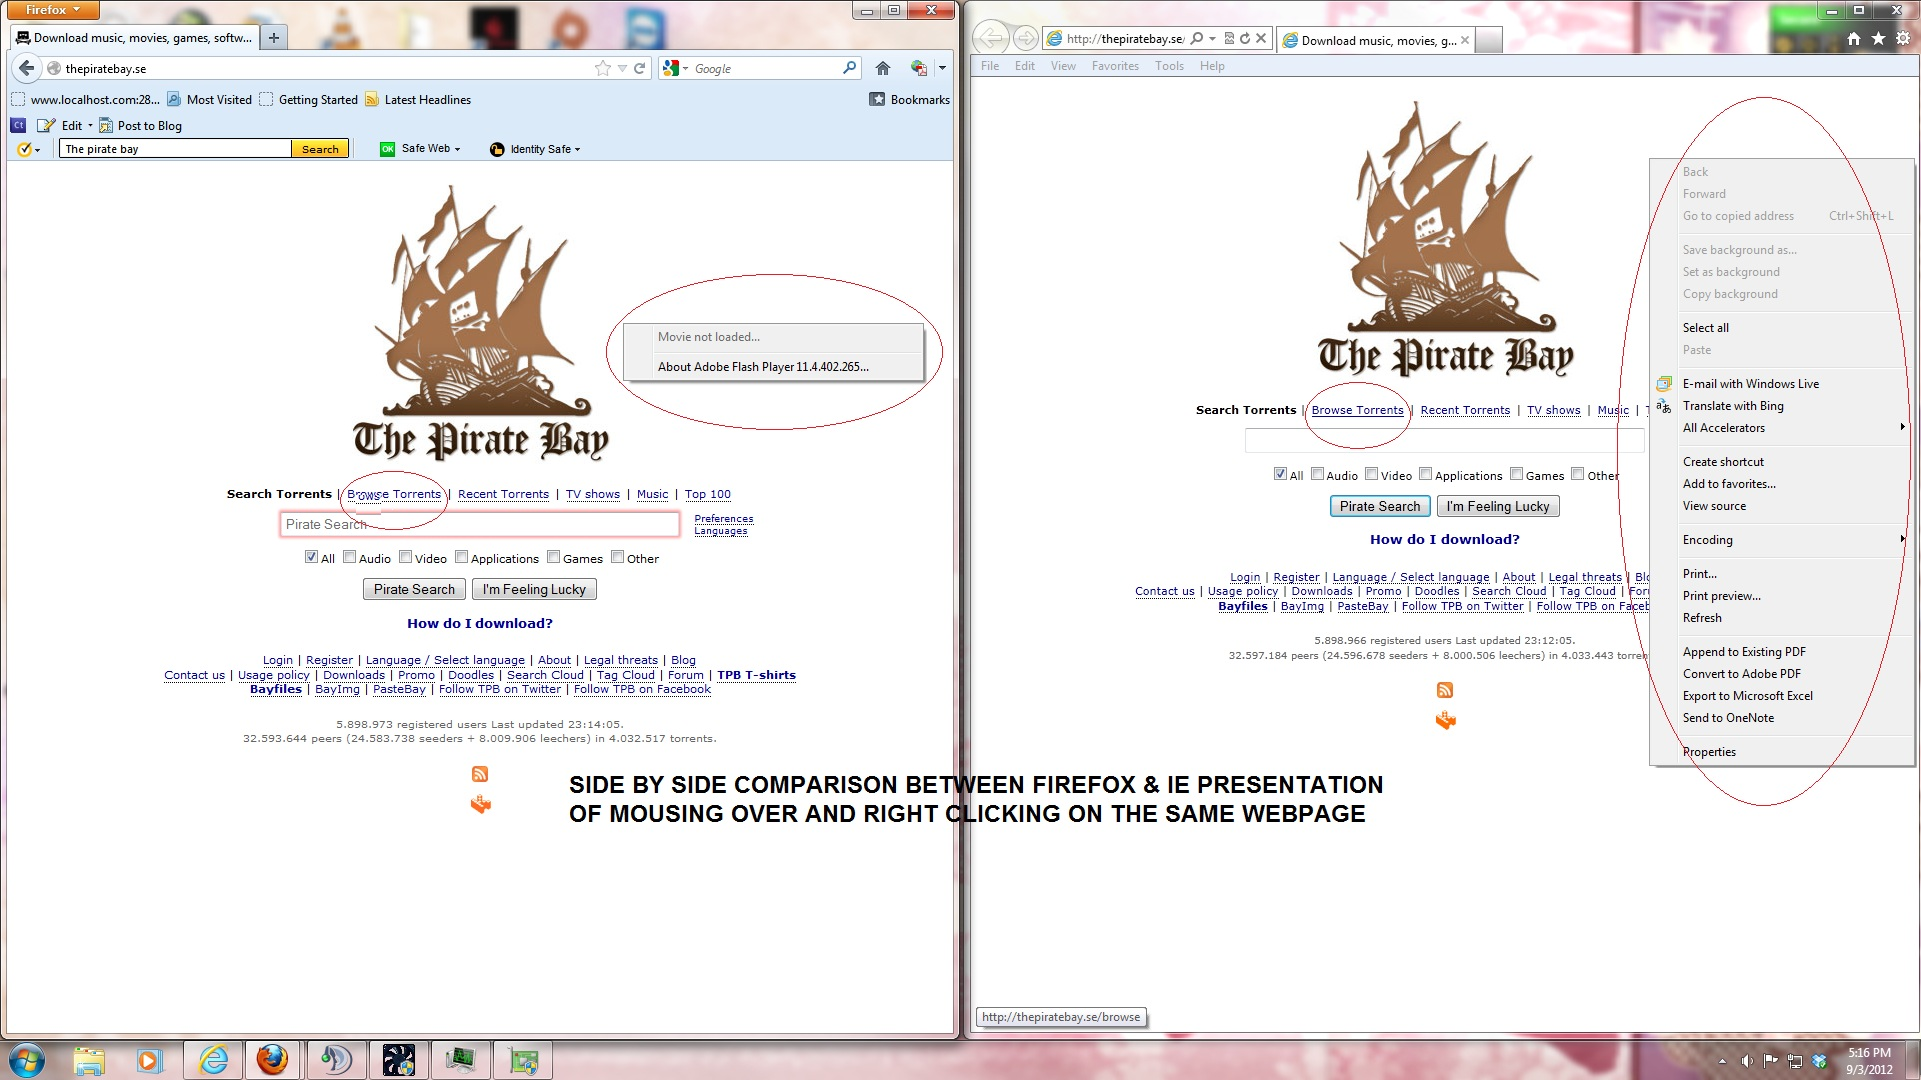Enable the Audio checkbox in Firefox
Image resolution: width=1921 pixels, height=1080 pixels.
[x=350, y=556]
